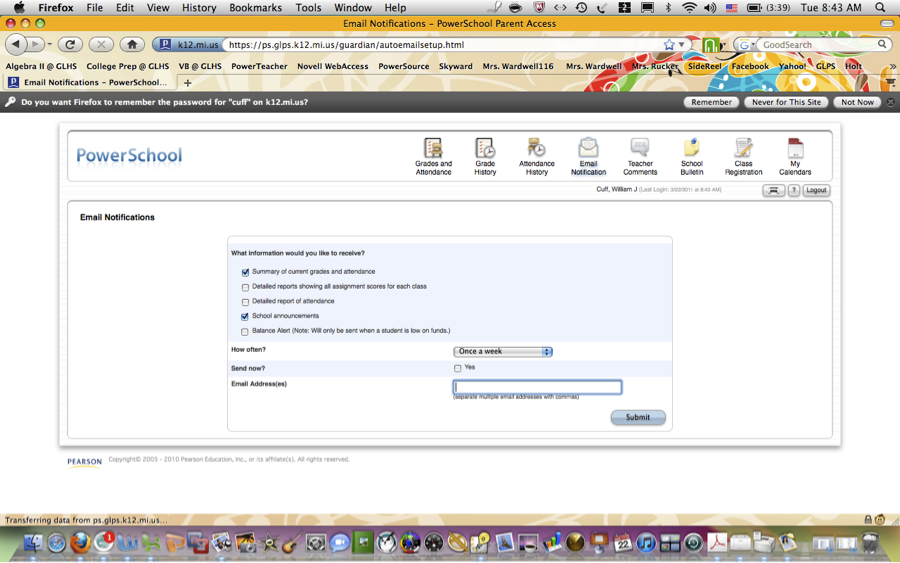Click the Pearson logo in footer
This screenshot has height=563, width=900.
pos(84,461)
